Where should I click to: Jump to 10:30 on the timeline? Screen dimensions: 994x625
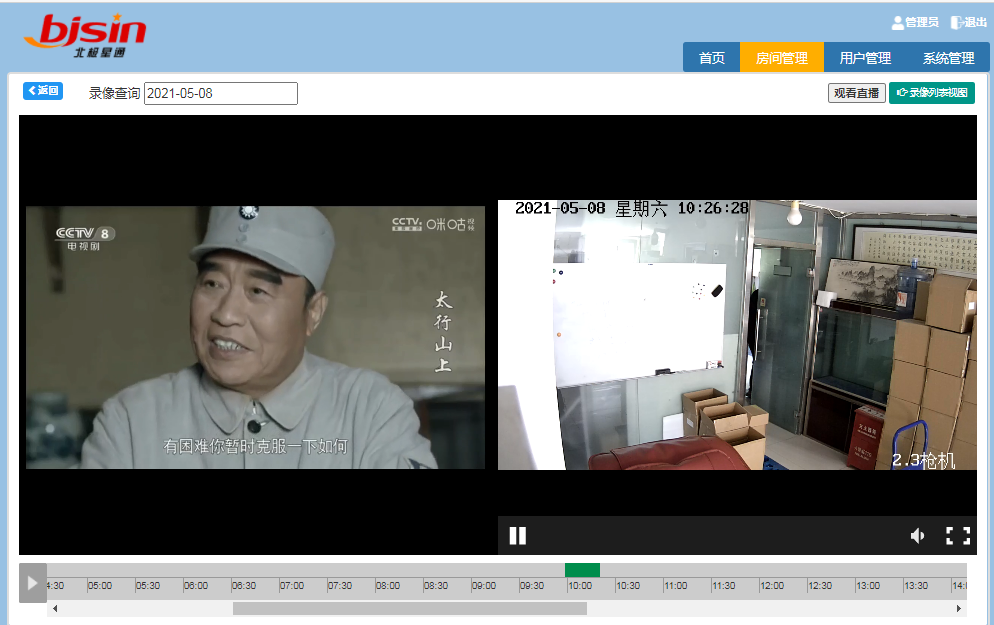tap(628, 586)
